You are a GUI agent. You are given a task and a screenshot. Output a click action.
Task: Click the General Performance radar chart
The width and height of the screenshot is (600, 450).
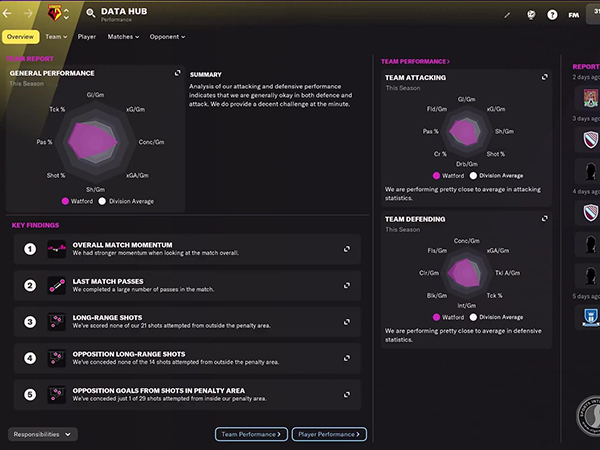pyautogui.click(x=95, y=142)
